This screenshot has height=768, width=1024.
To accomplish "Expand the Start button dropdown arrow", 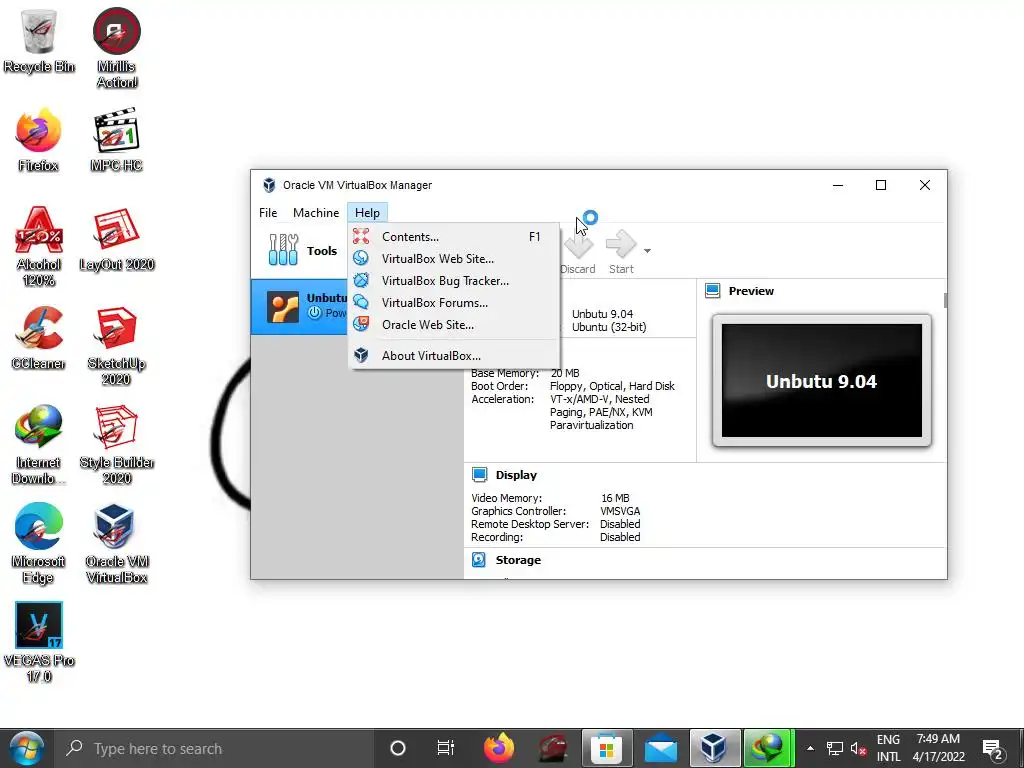I will (x=647, y=251).
